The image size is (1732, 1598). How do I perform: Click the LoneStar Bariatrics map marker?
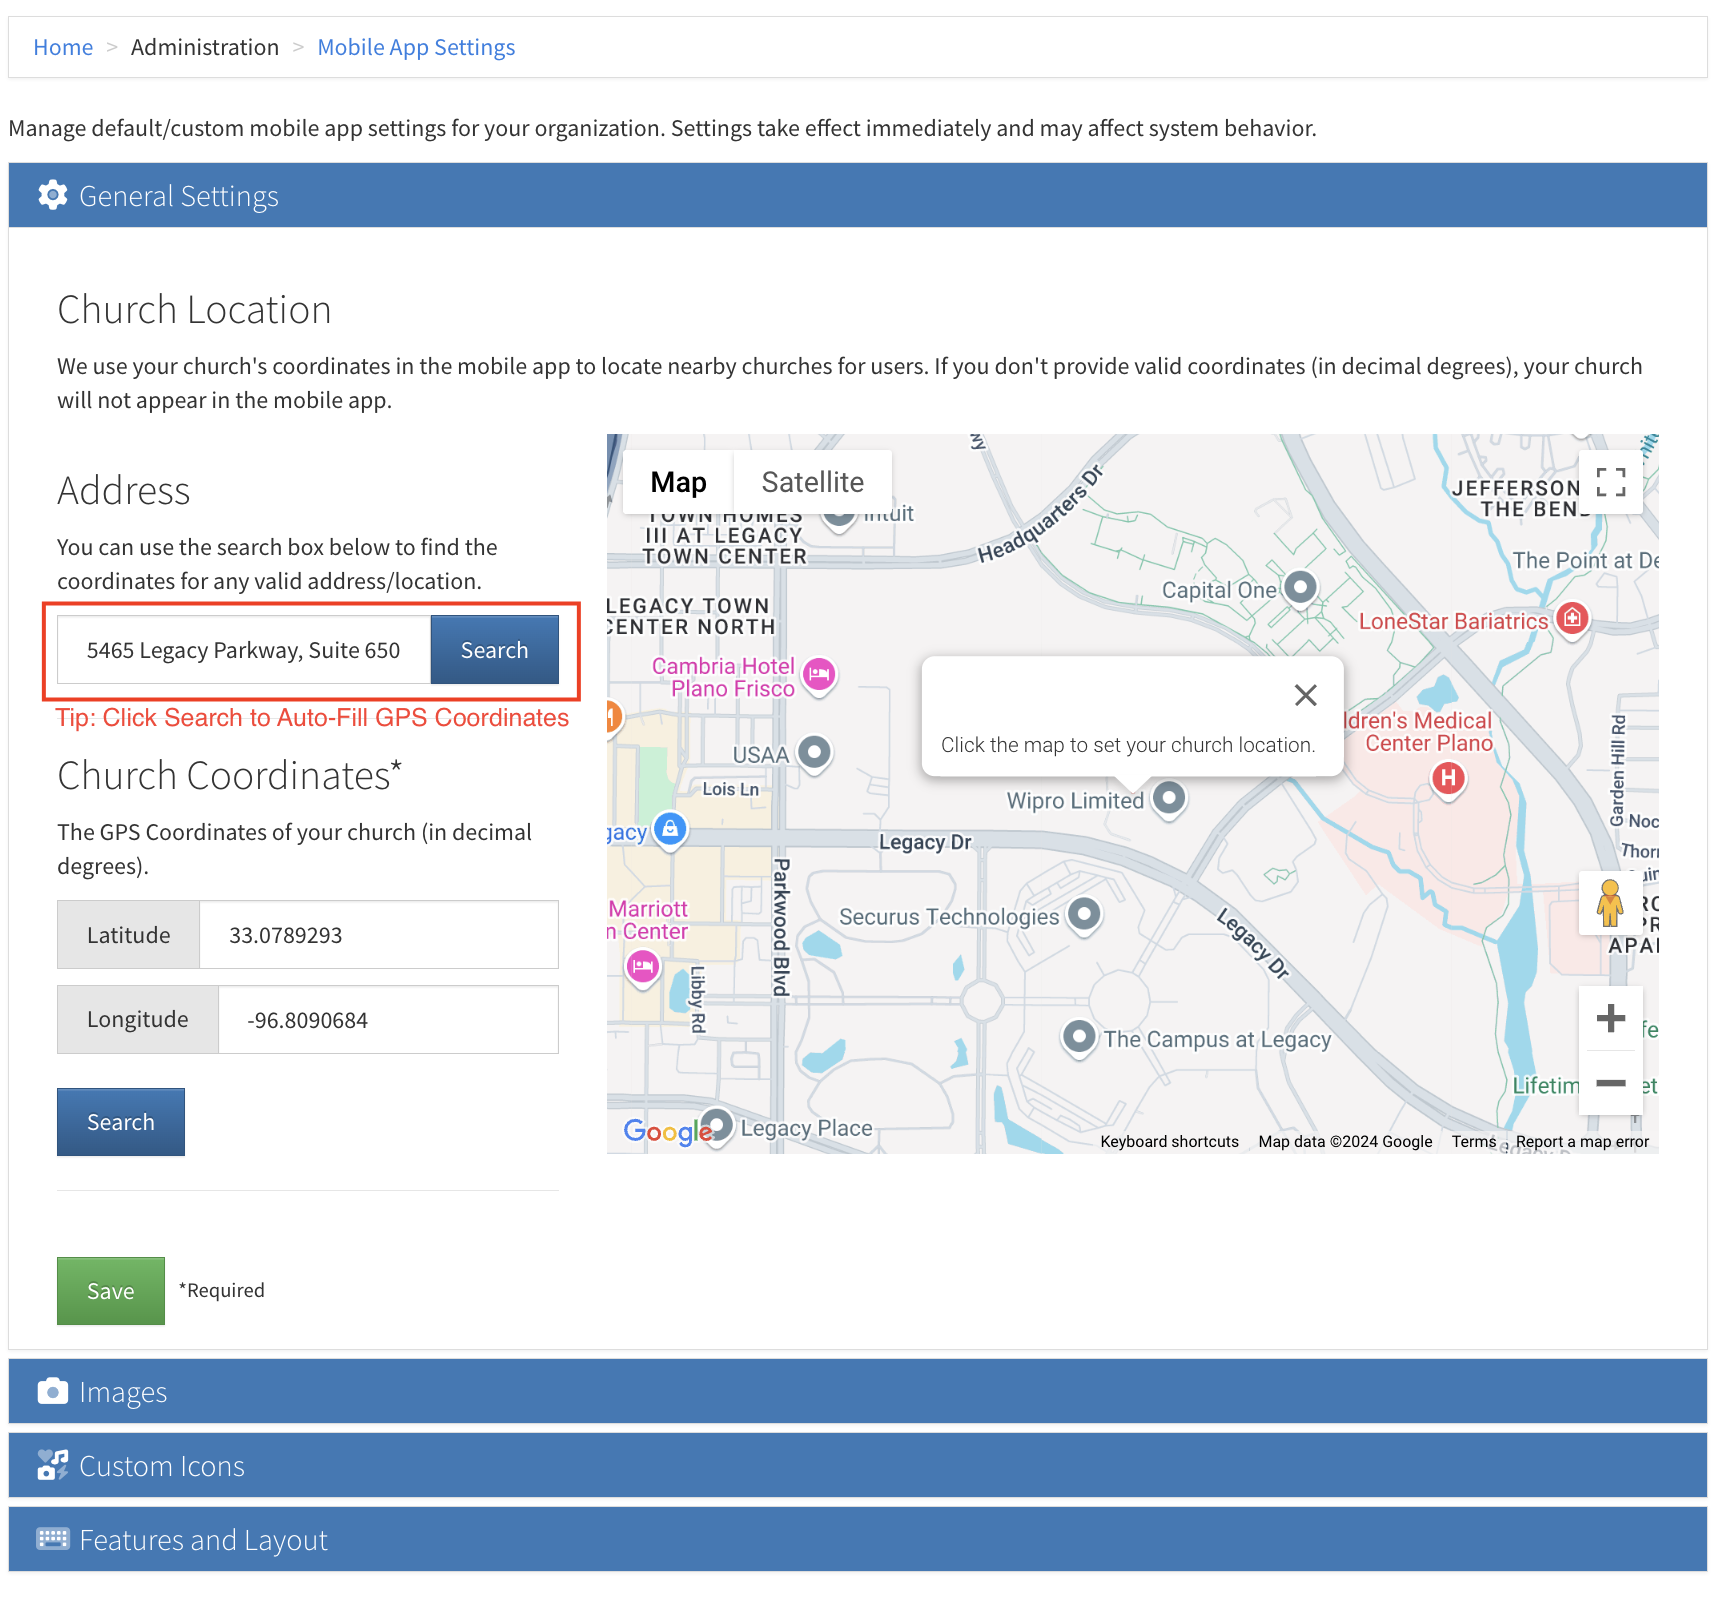coord(1572,619)
